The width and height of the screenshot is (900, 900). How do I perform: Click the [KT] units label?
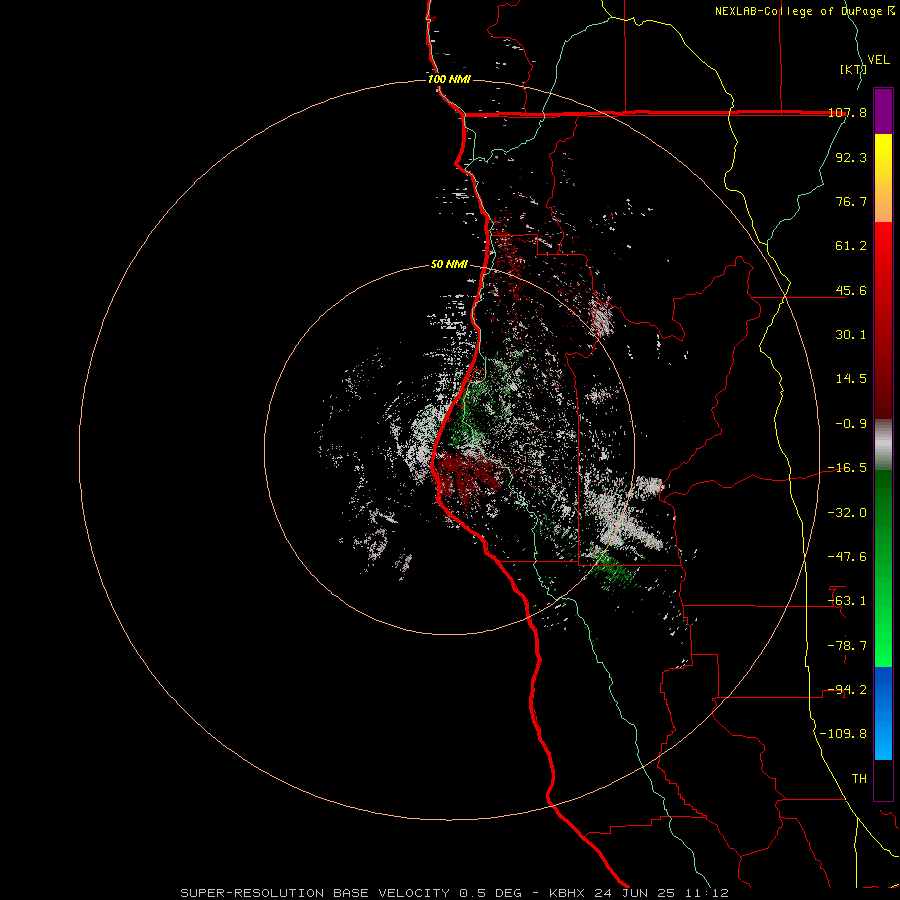click(x=852, y=69)
